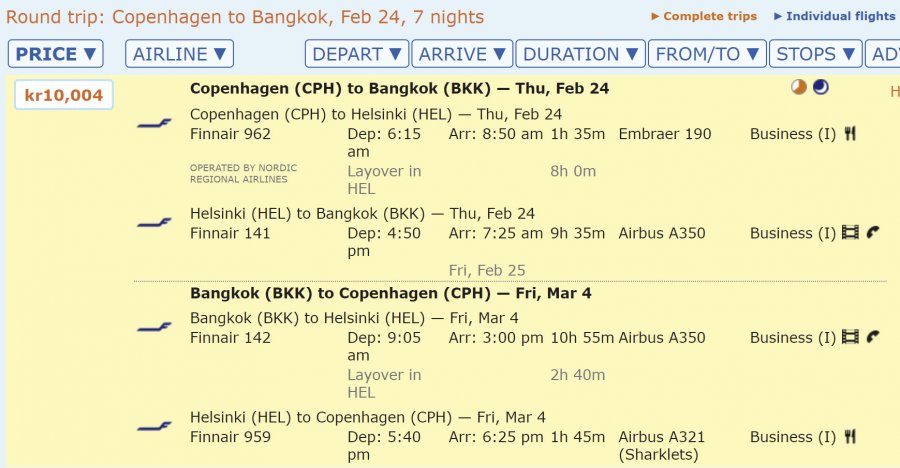The width and height of the screenshot is (900, 468).
Task: Click the overnight moon icon in header
Action: click(x=820, y=88)
